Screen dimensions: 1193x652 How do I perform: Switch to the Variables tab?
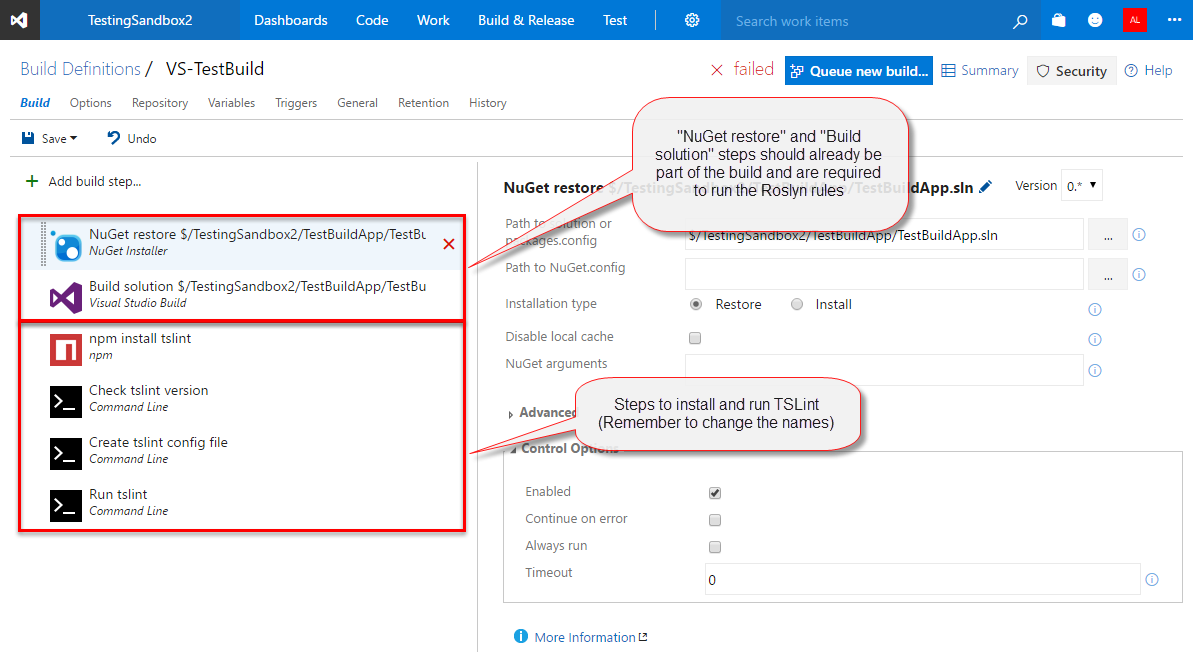pos(231,103)
